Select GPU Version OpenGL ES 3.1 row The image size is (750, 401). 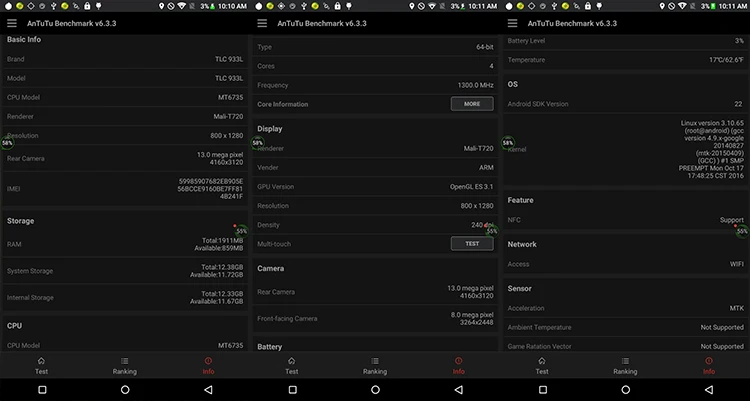[375, 187]
